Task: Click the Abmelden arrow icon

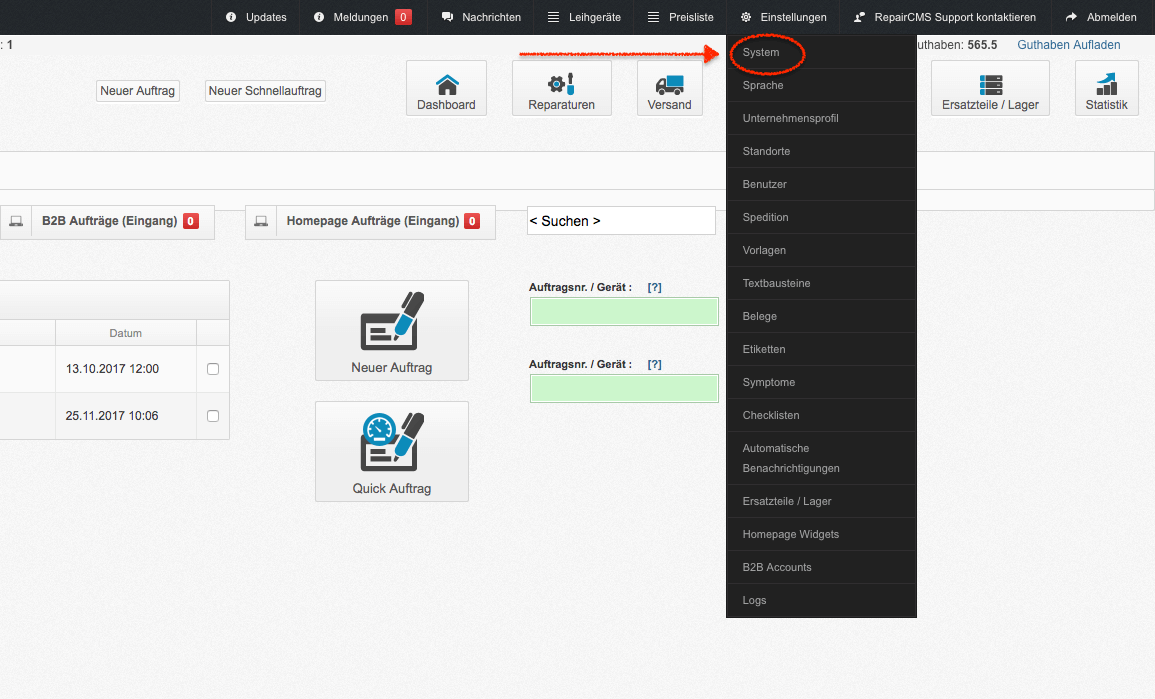Action: pos(1071,17)
